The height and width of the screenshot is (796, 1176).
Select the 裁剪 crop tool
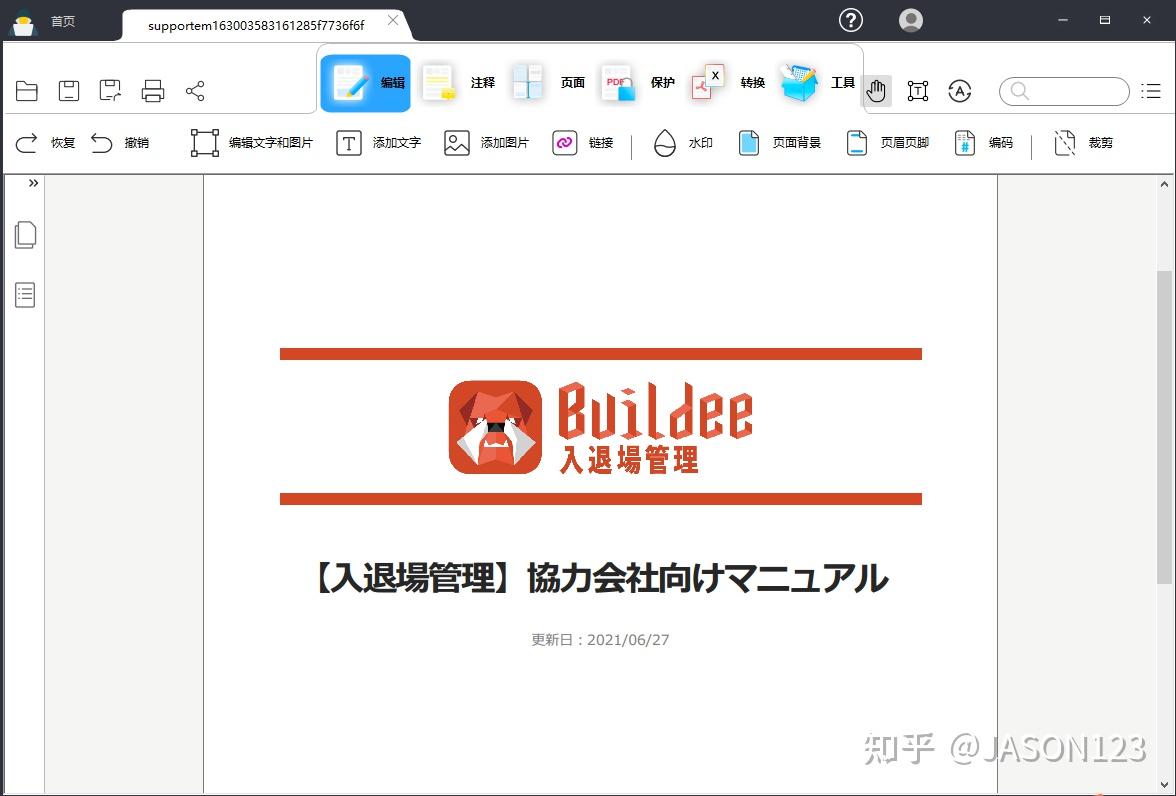click(x=1083, y=143)
